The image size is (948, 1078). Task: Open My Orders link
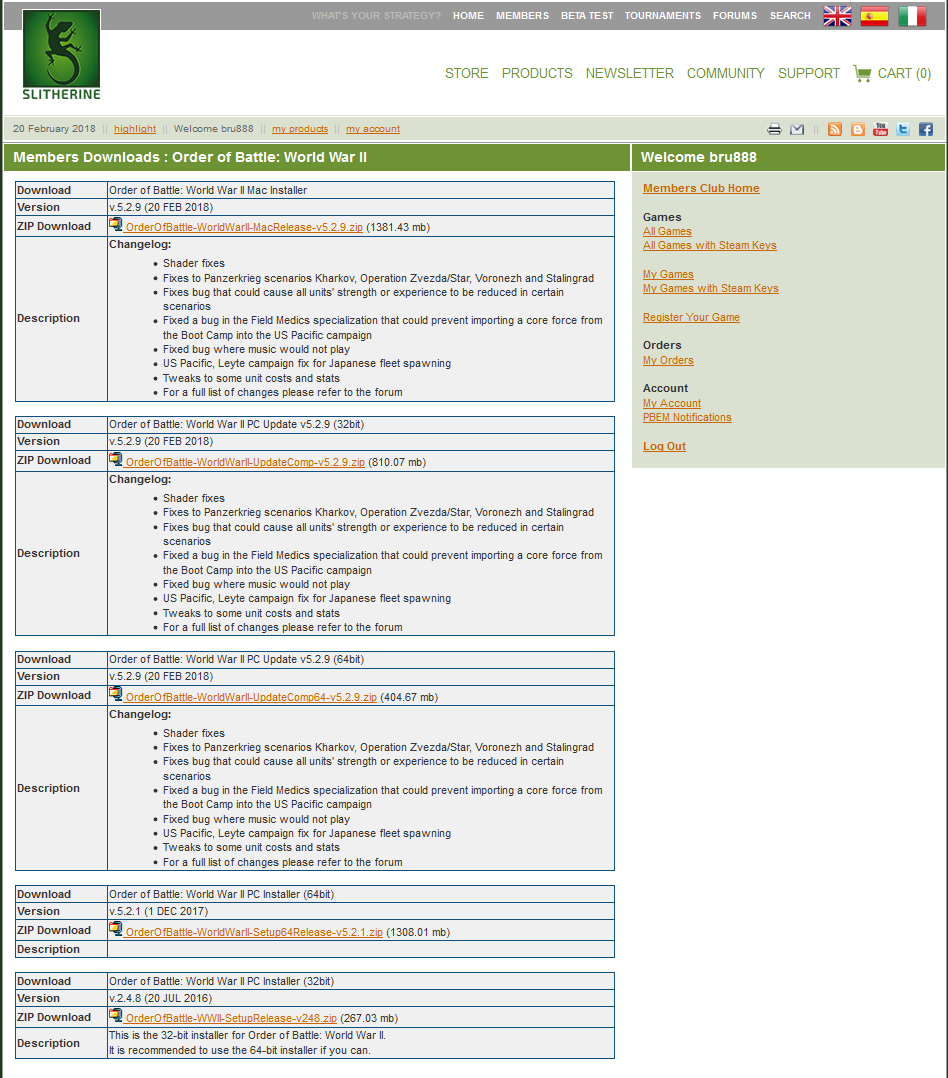click(x=668, y=360)
